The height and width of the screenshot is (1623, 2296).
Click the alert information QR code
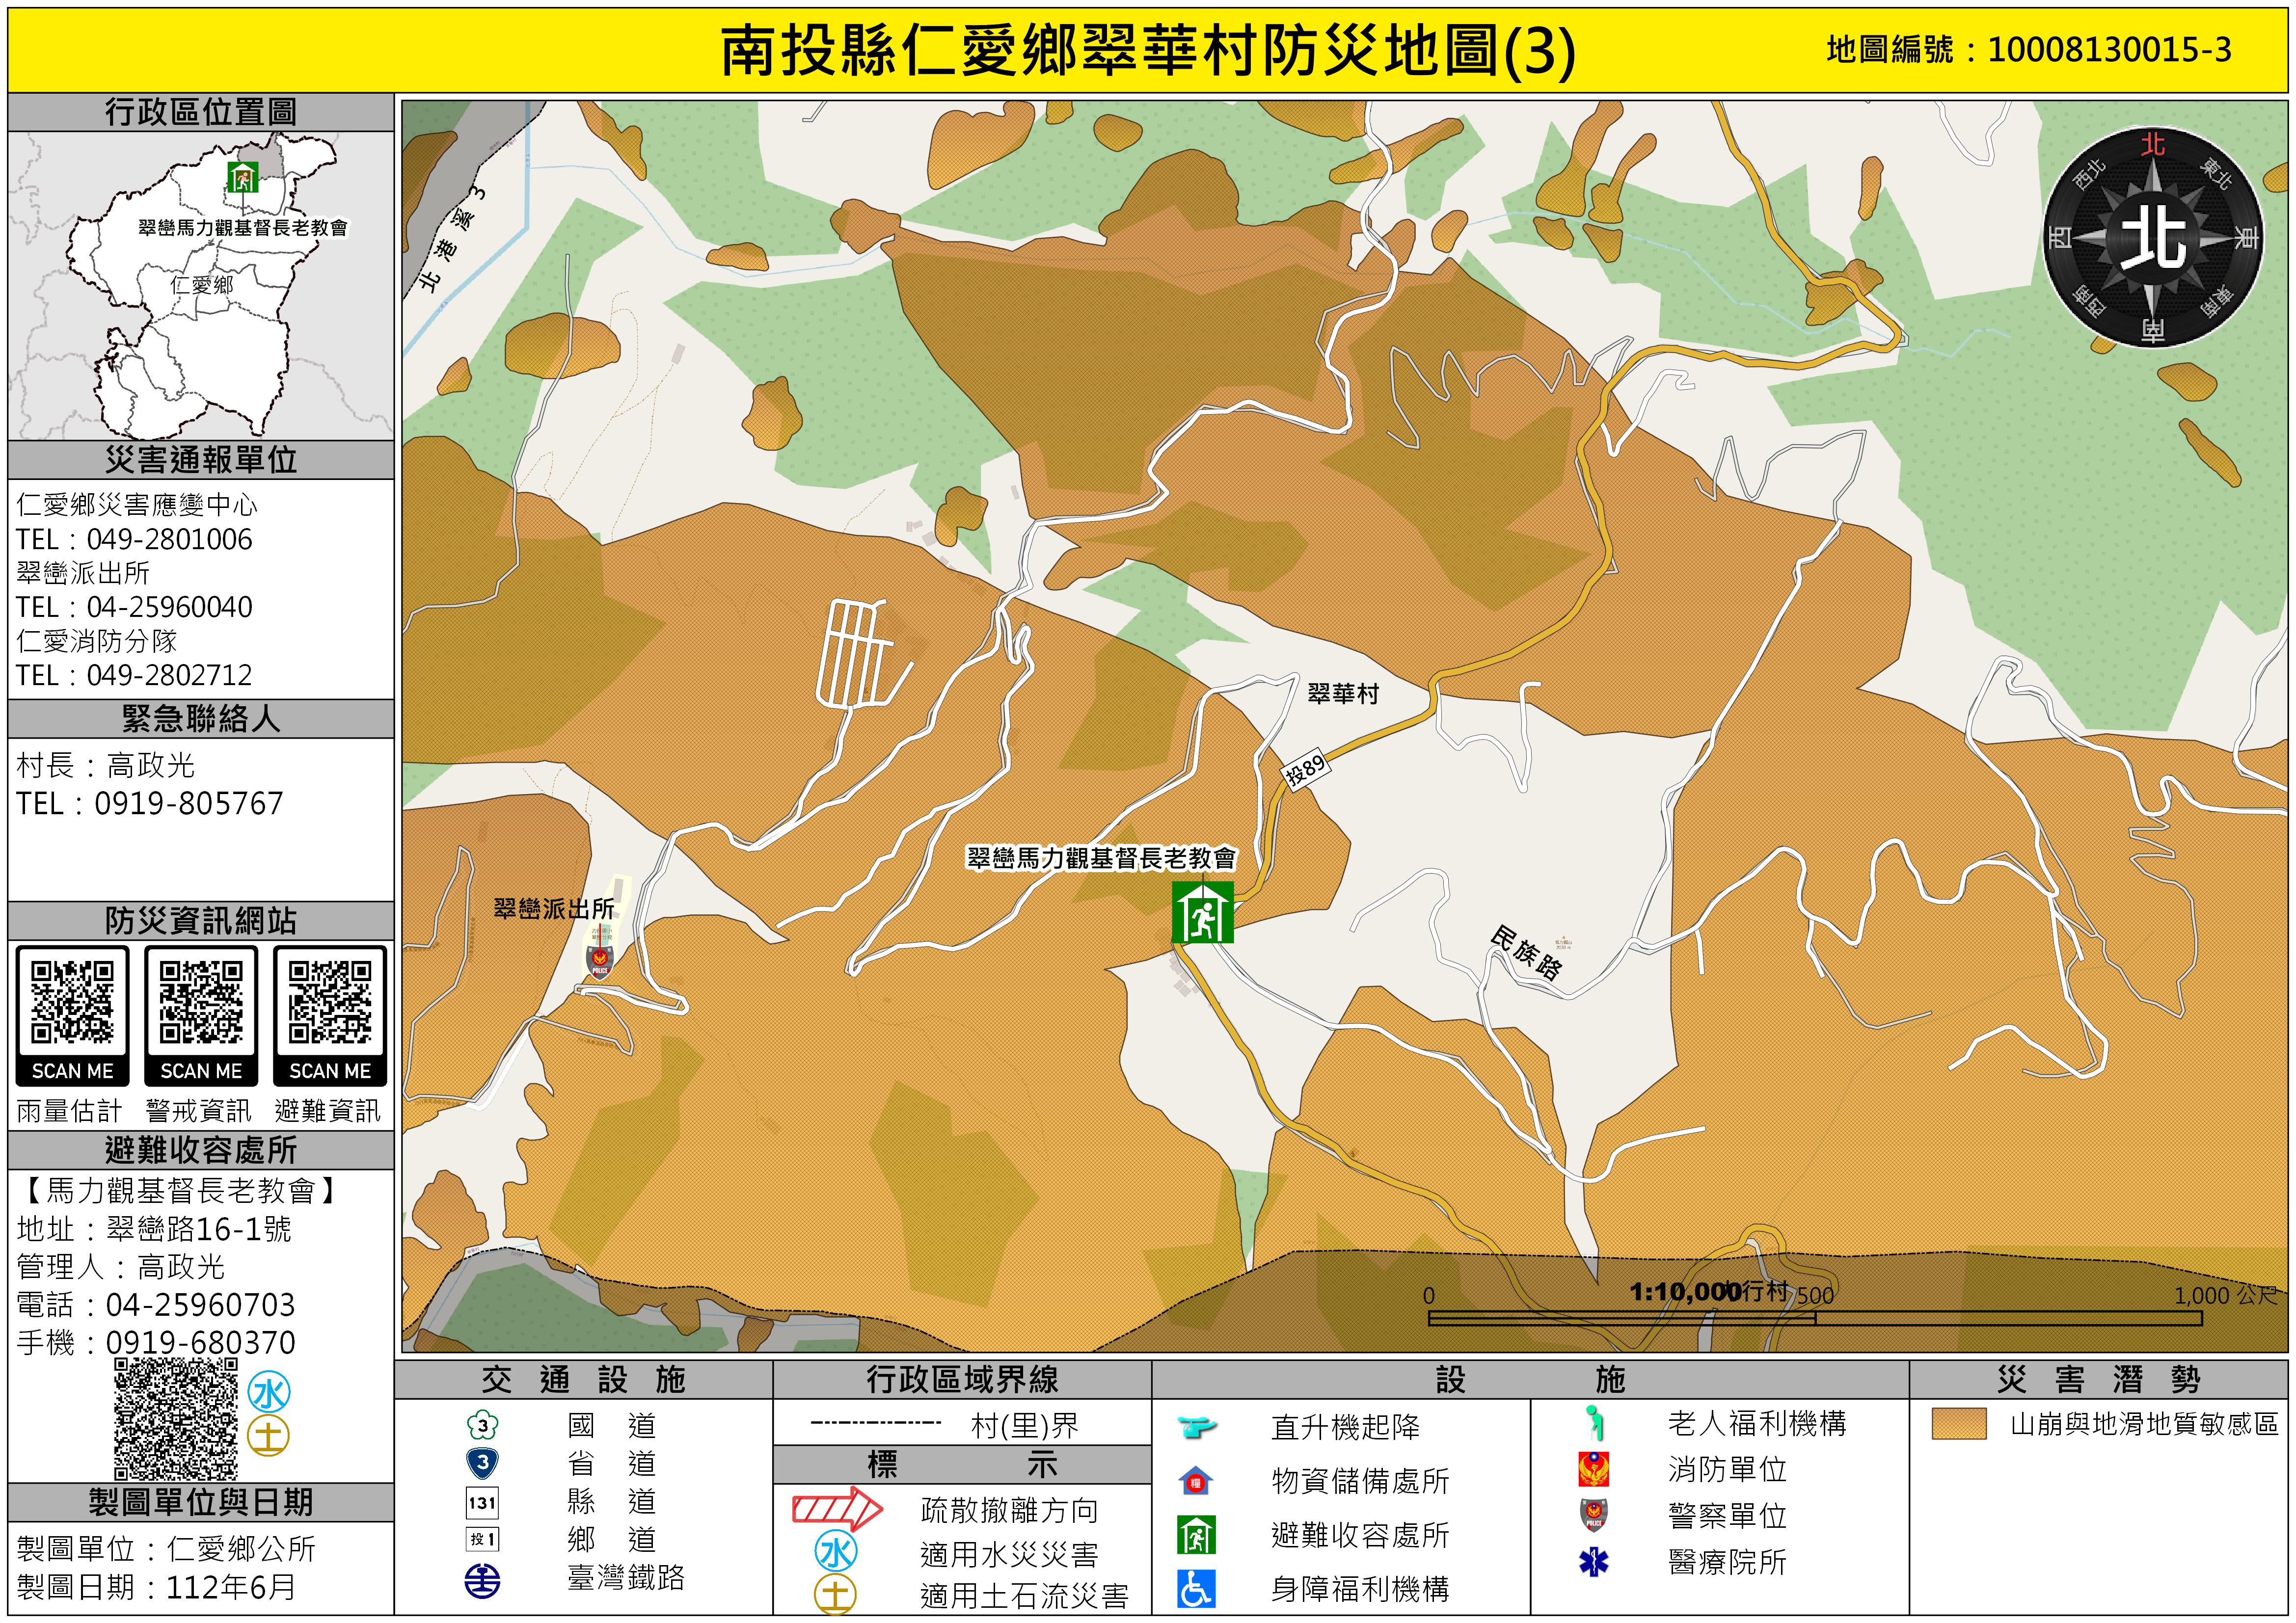(201, 1003)
